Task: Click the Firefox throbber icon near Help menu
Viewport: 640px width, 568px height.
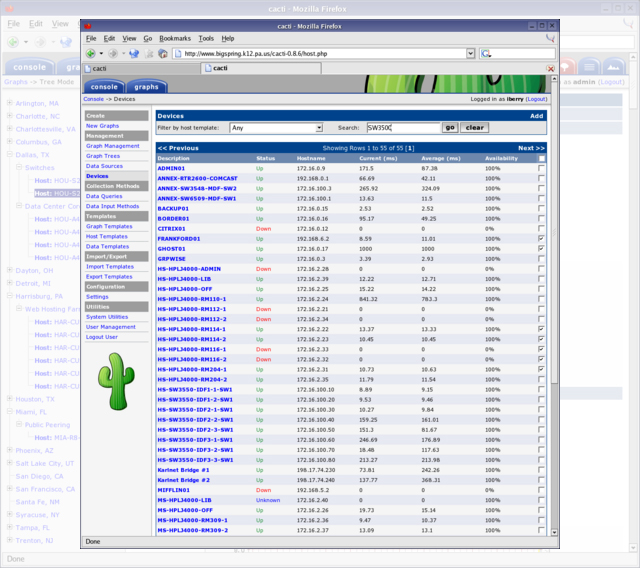Action: pyautogui.click(x=550, y=38)
